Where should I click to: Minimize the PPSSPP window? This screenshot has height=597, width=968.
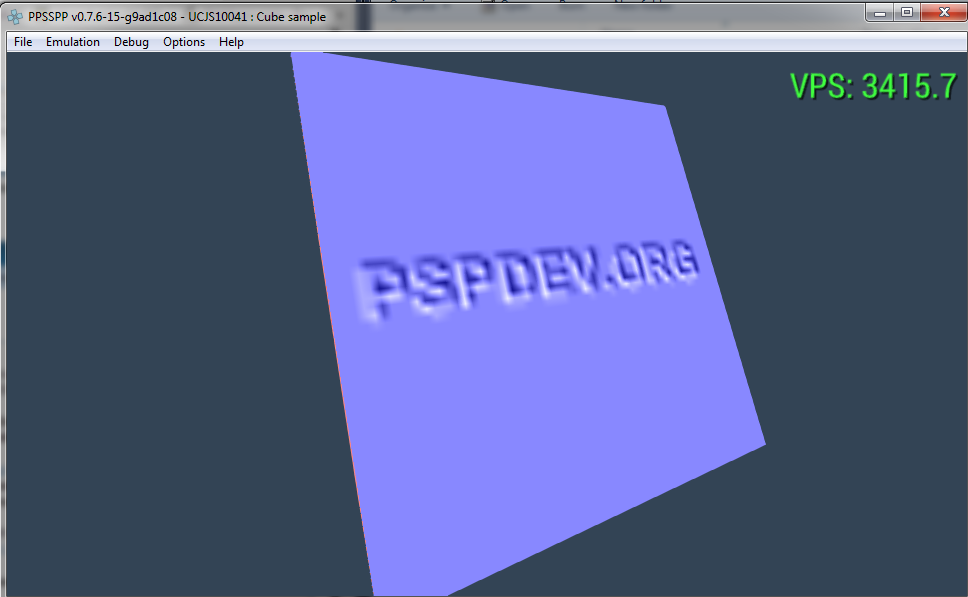(x=880, y=12)
